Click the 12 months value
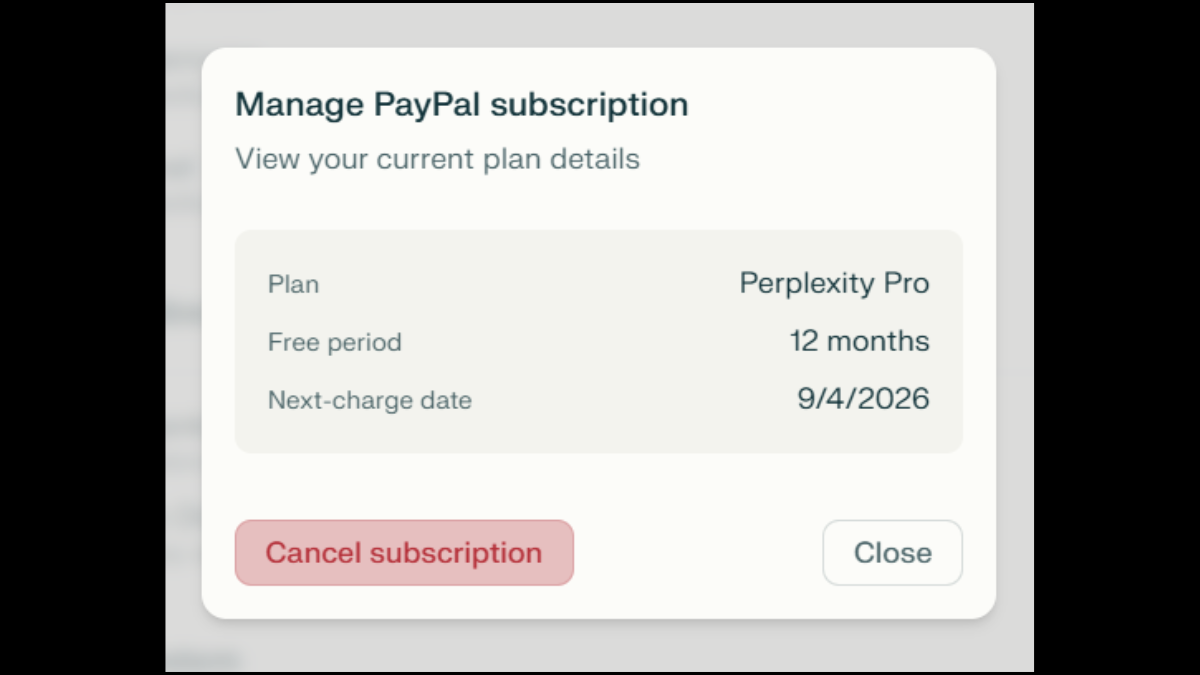The height and width of the screenshot is (675, 1200). tap(860, 341)
